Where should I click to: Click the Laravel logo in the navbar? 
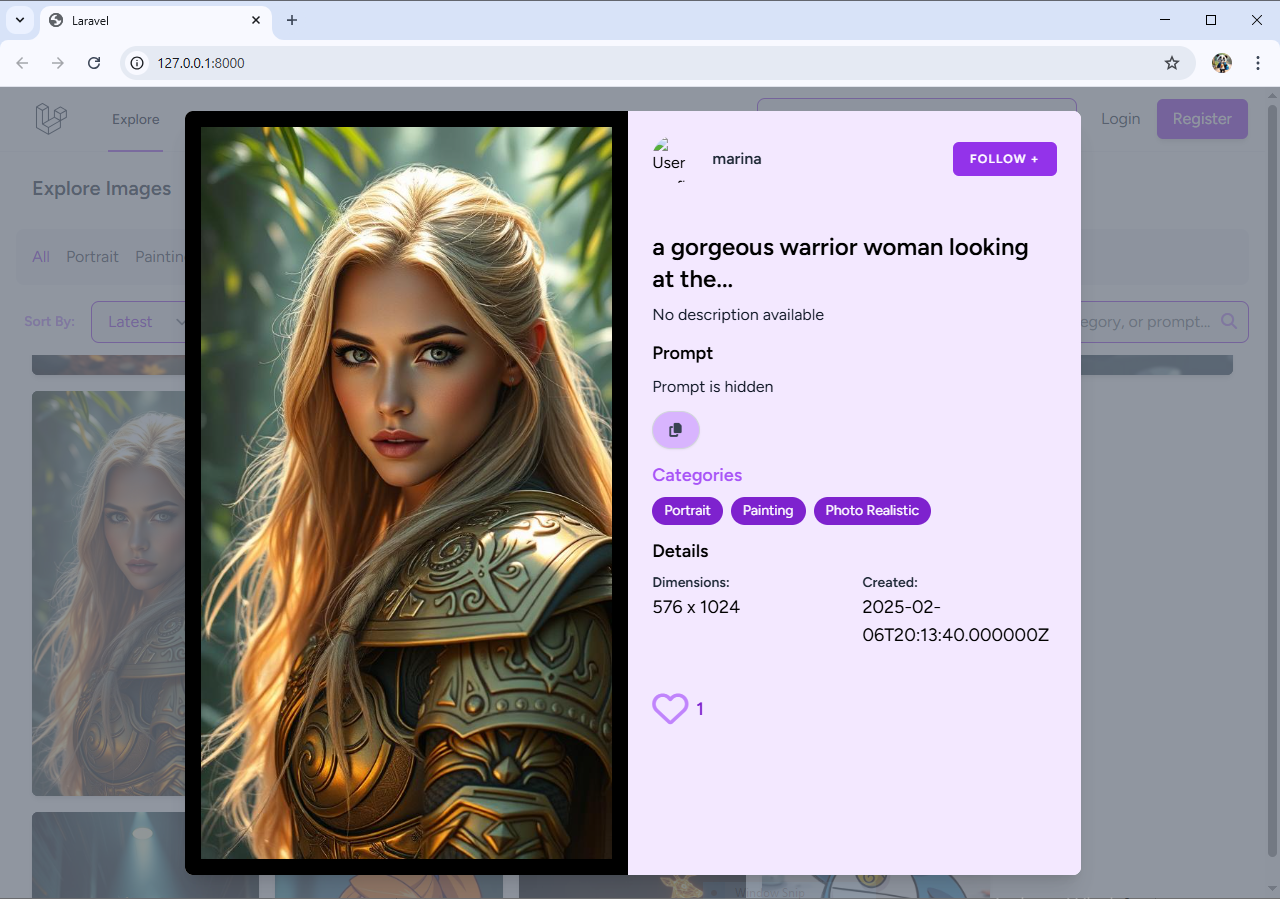point(50,118)
